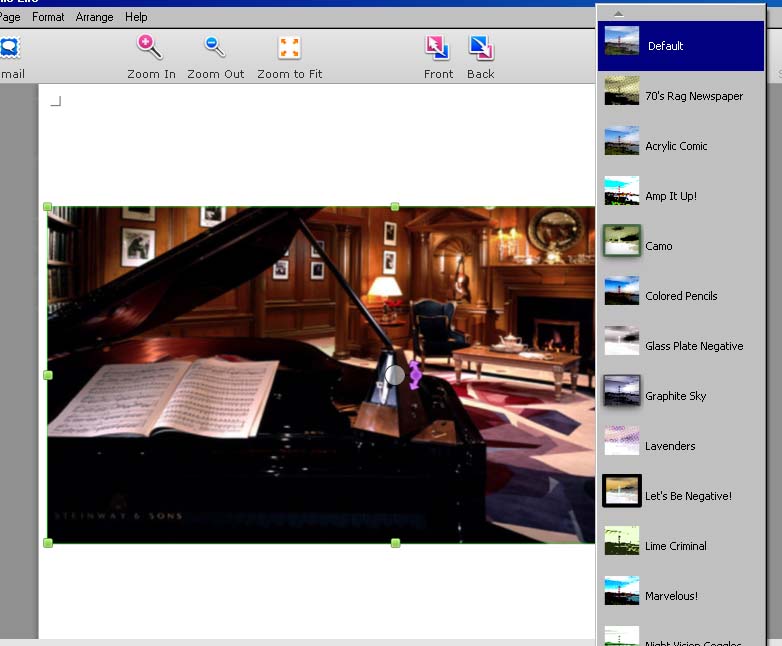Click the Zoom In magnifier icon
The image size is (782, 646).
click(x=149, y=47)
